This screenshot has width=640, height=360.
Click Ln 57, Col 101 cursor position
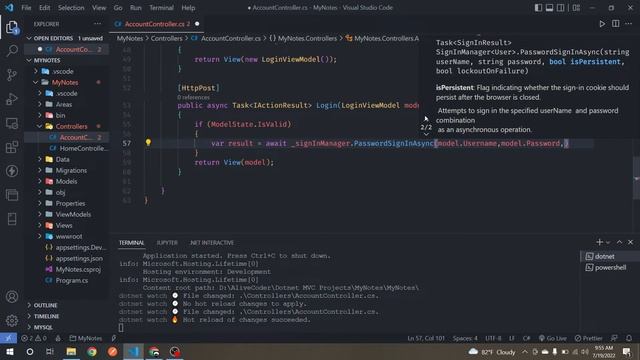coord(426,338)
